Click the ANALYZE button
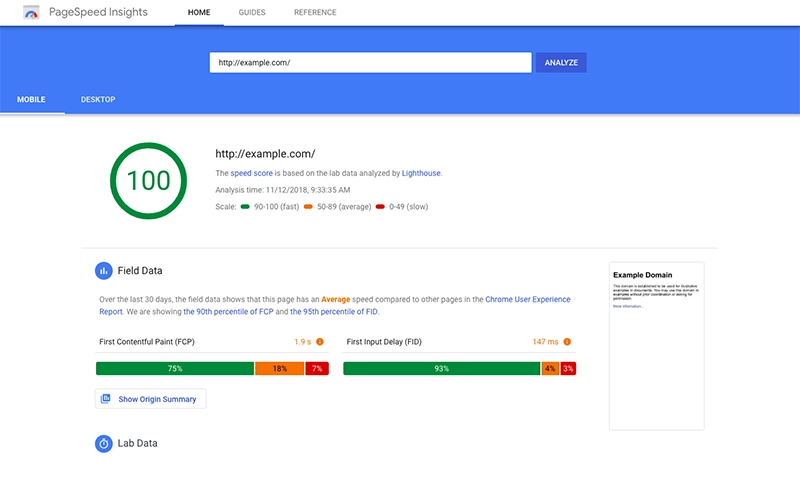Image resolution: width=800 pixels, height=500 pixels. pyautogui.click(x=561, y=62)
